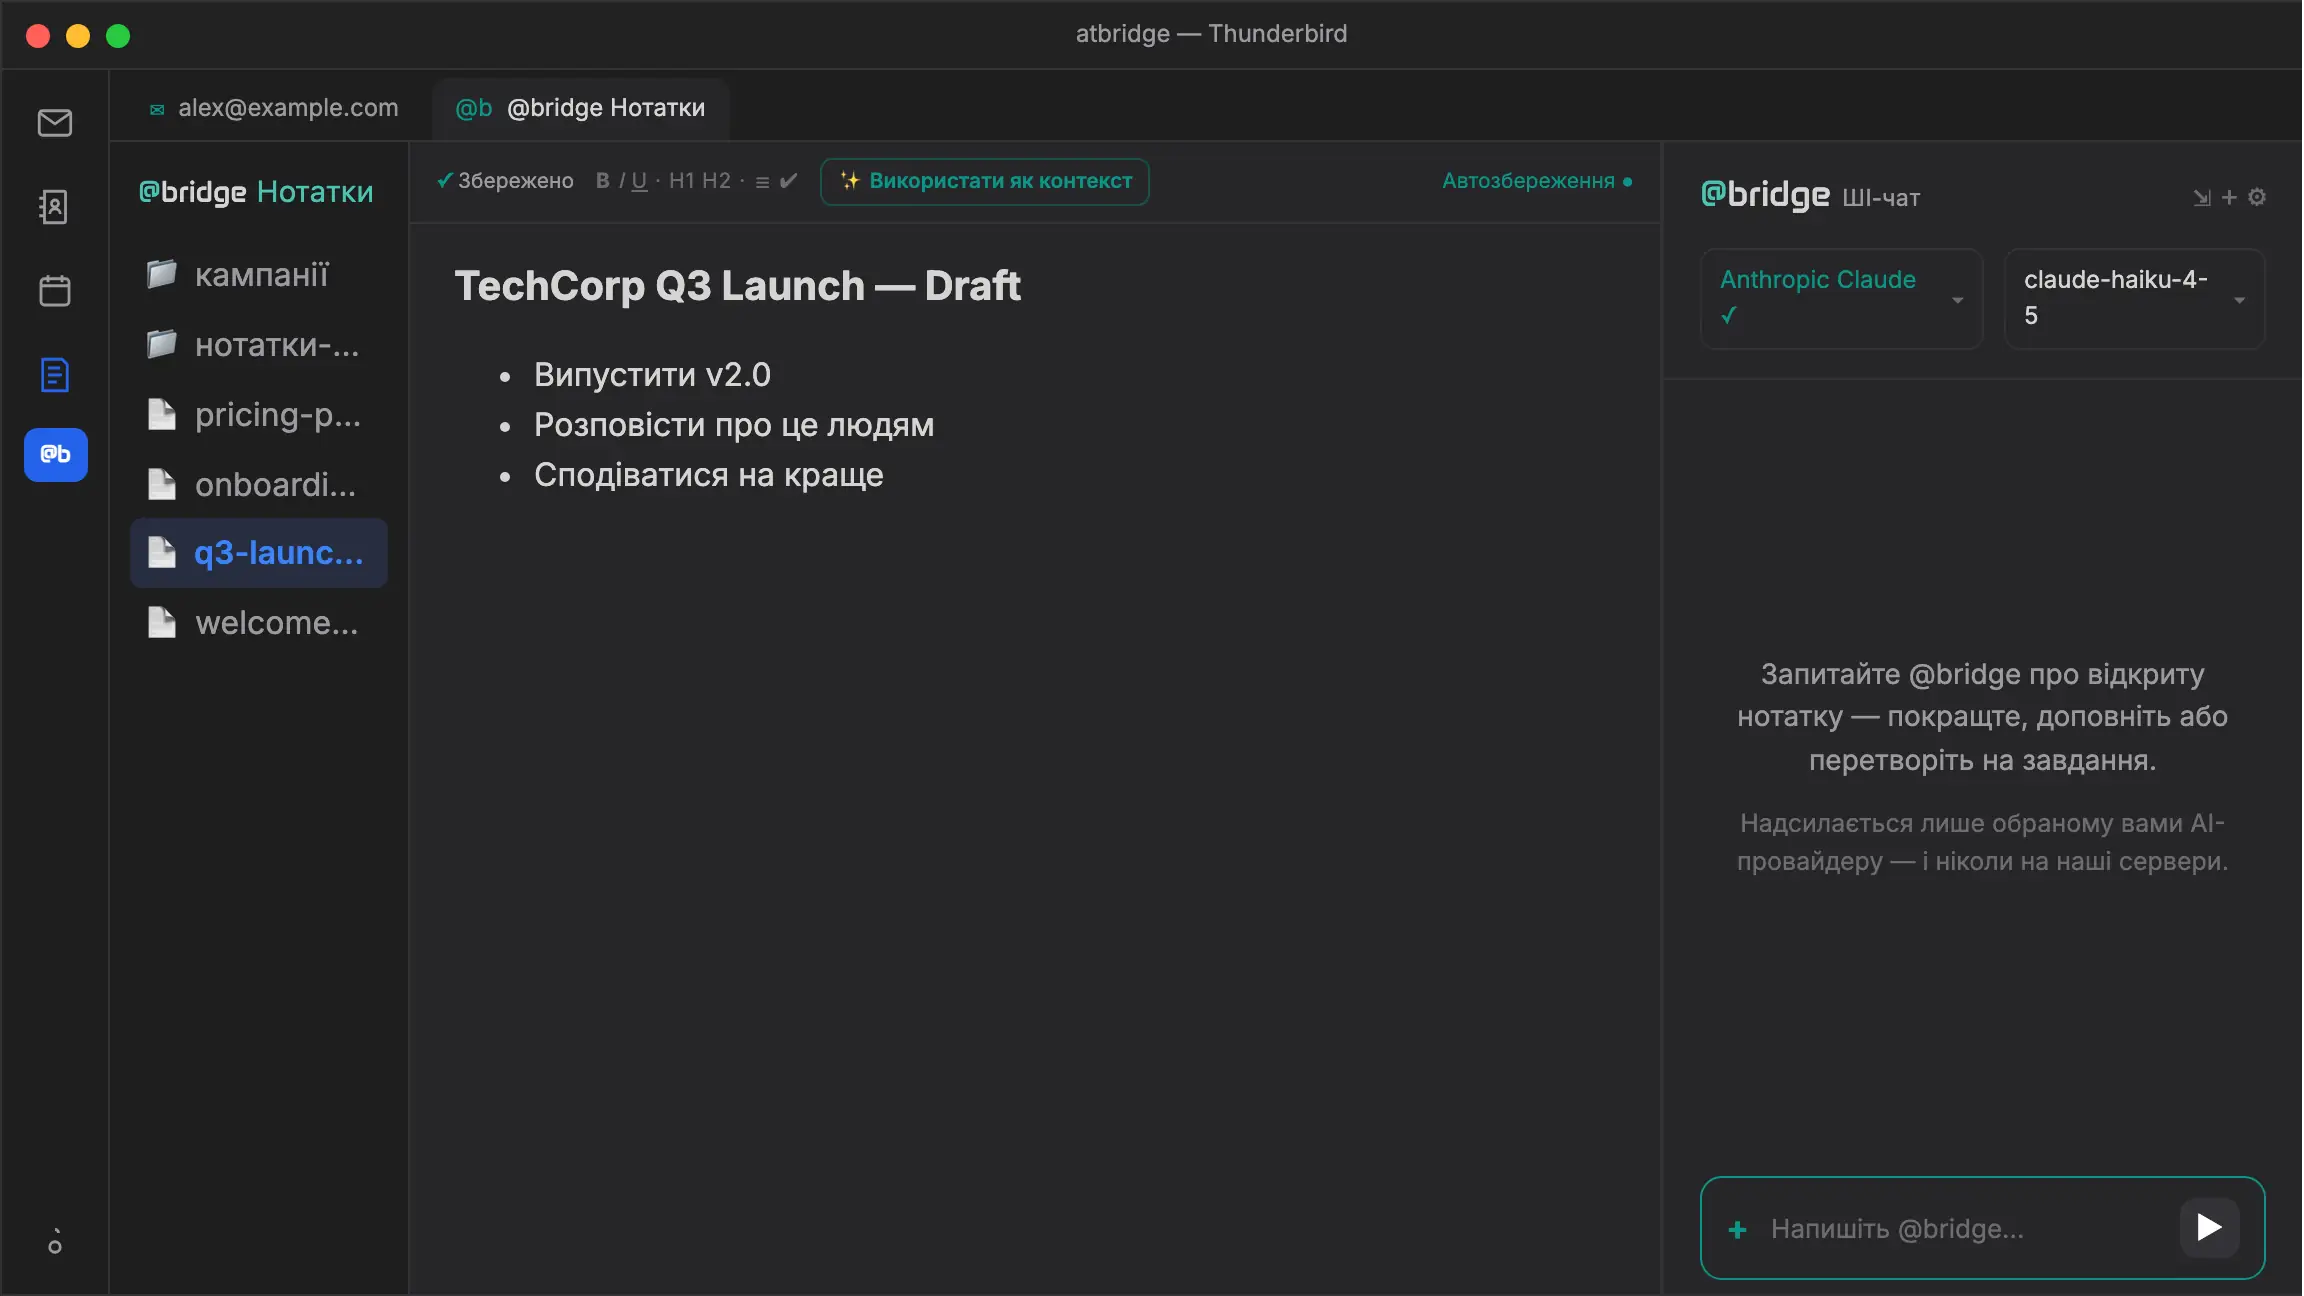Image resolution: width=2304 pixels, height=1296 pixels.
Task: Click the bullet 'Розповісти про це людям'
Action: tap(734, 425)
